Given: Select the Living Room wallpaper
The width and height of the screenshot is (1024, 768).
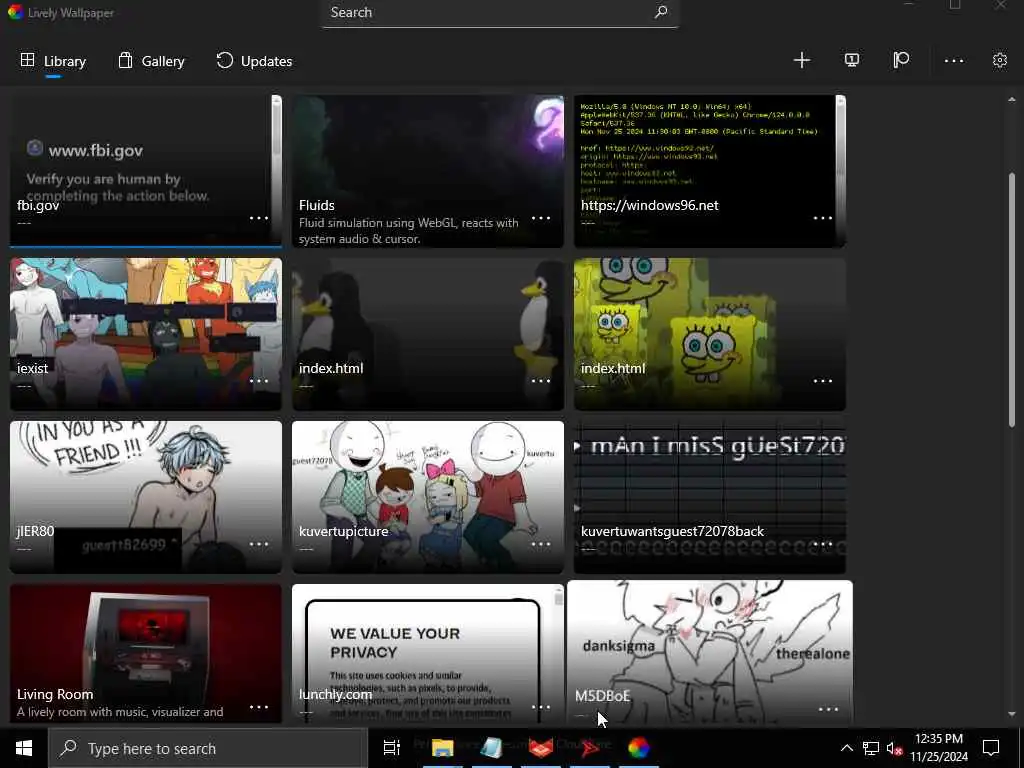Looking at the screenshot, I should click(146, 654).
